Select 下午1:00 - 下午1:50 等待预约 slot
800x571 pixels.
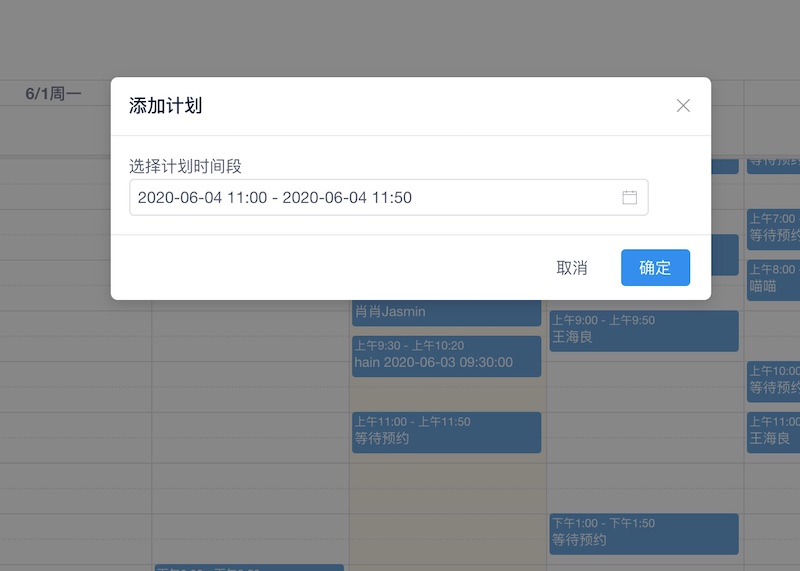[x=643, y=533]
